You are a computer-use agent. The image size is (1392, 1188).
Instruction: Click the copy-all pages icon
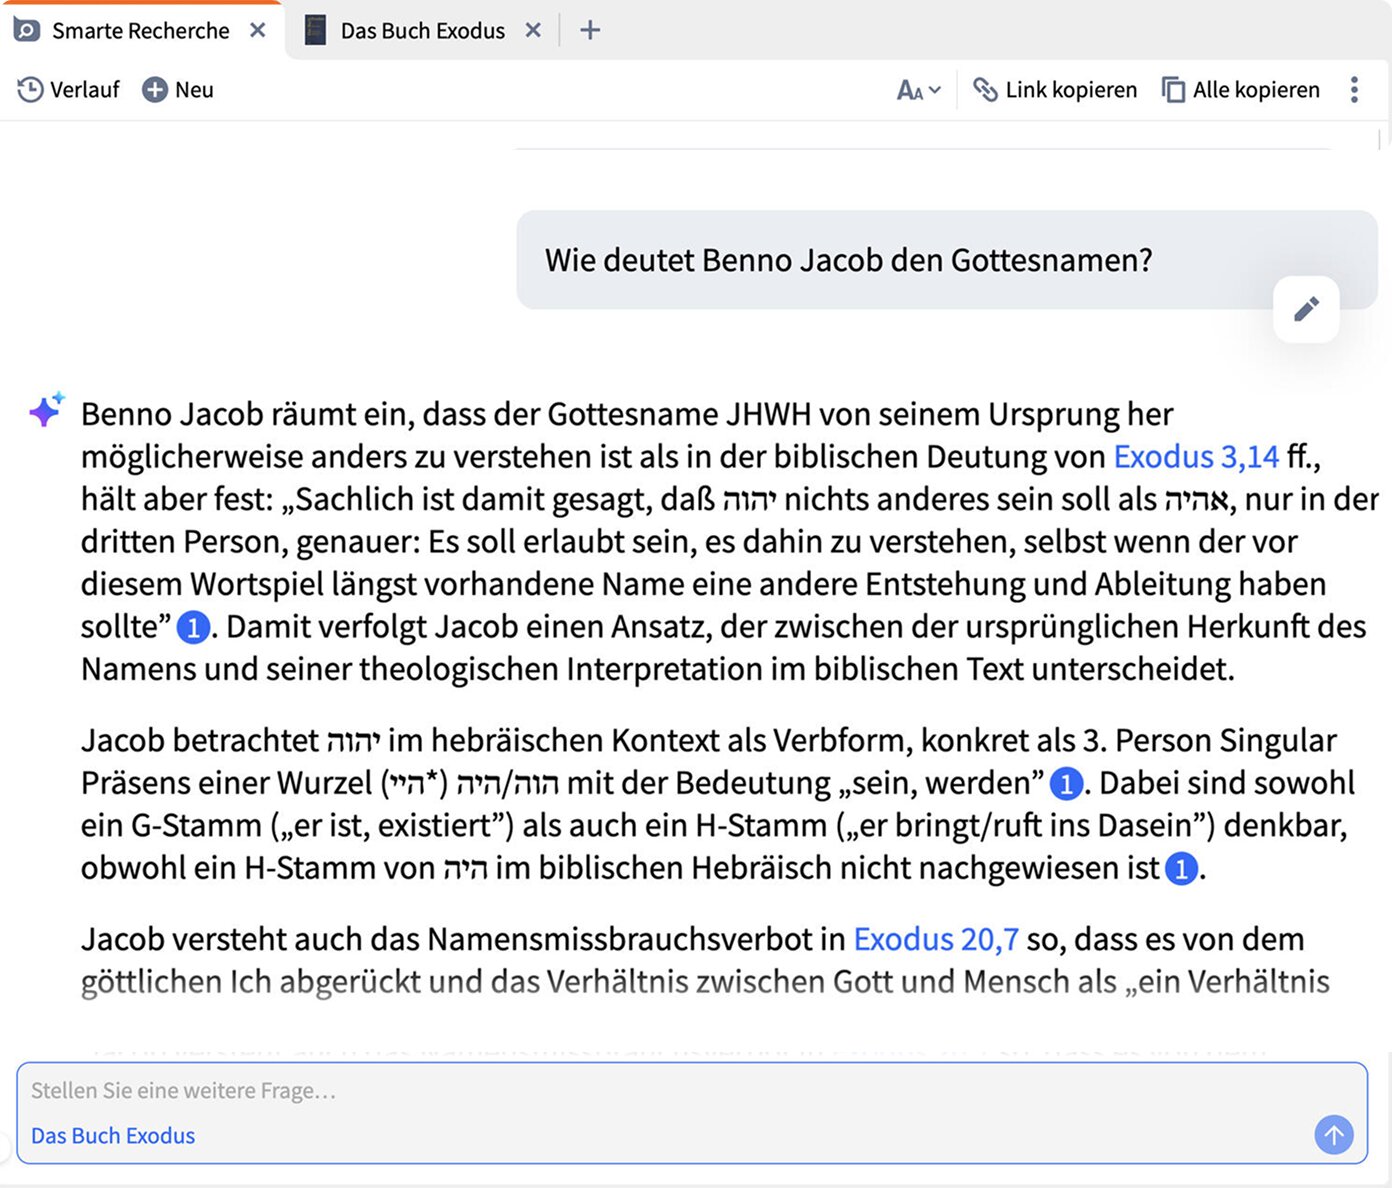click(1173, 90)
